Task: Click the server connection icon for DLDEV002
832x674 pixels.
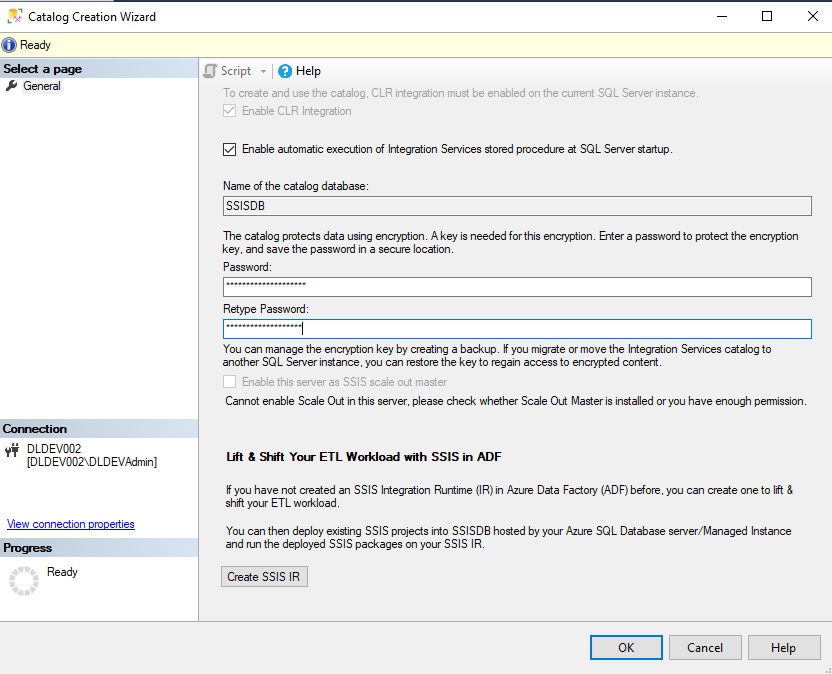Action: pyautogui.click(x=12, y=450)
